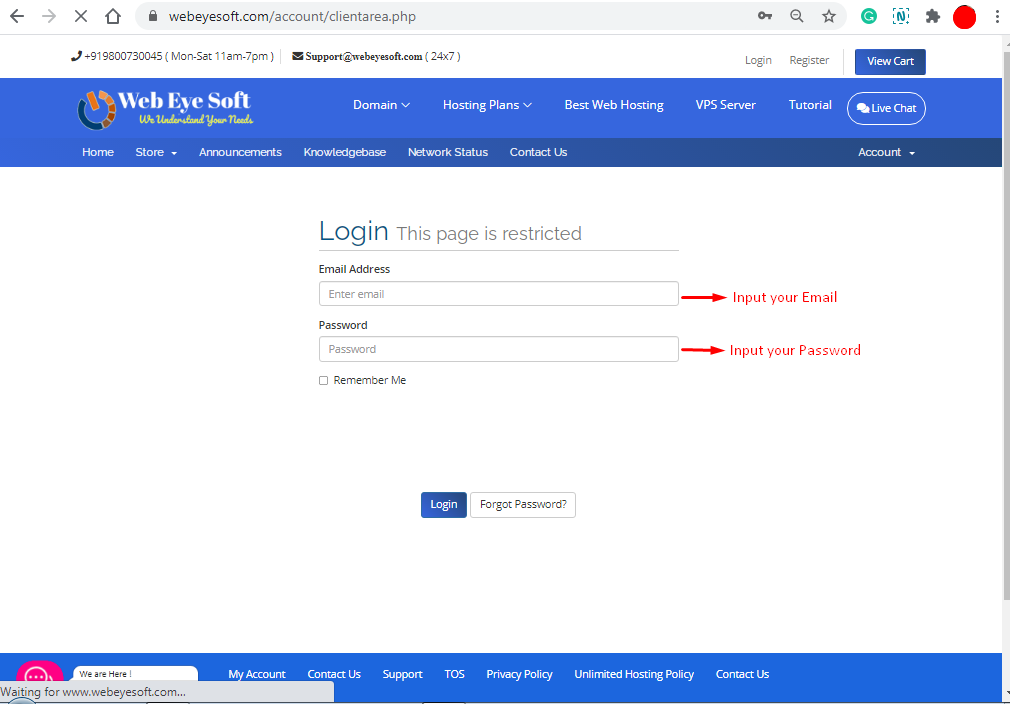Bookmark this page with the star icon
Viewport: 1010px width, 704px height.
click(x=829, y=16)
